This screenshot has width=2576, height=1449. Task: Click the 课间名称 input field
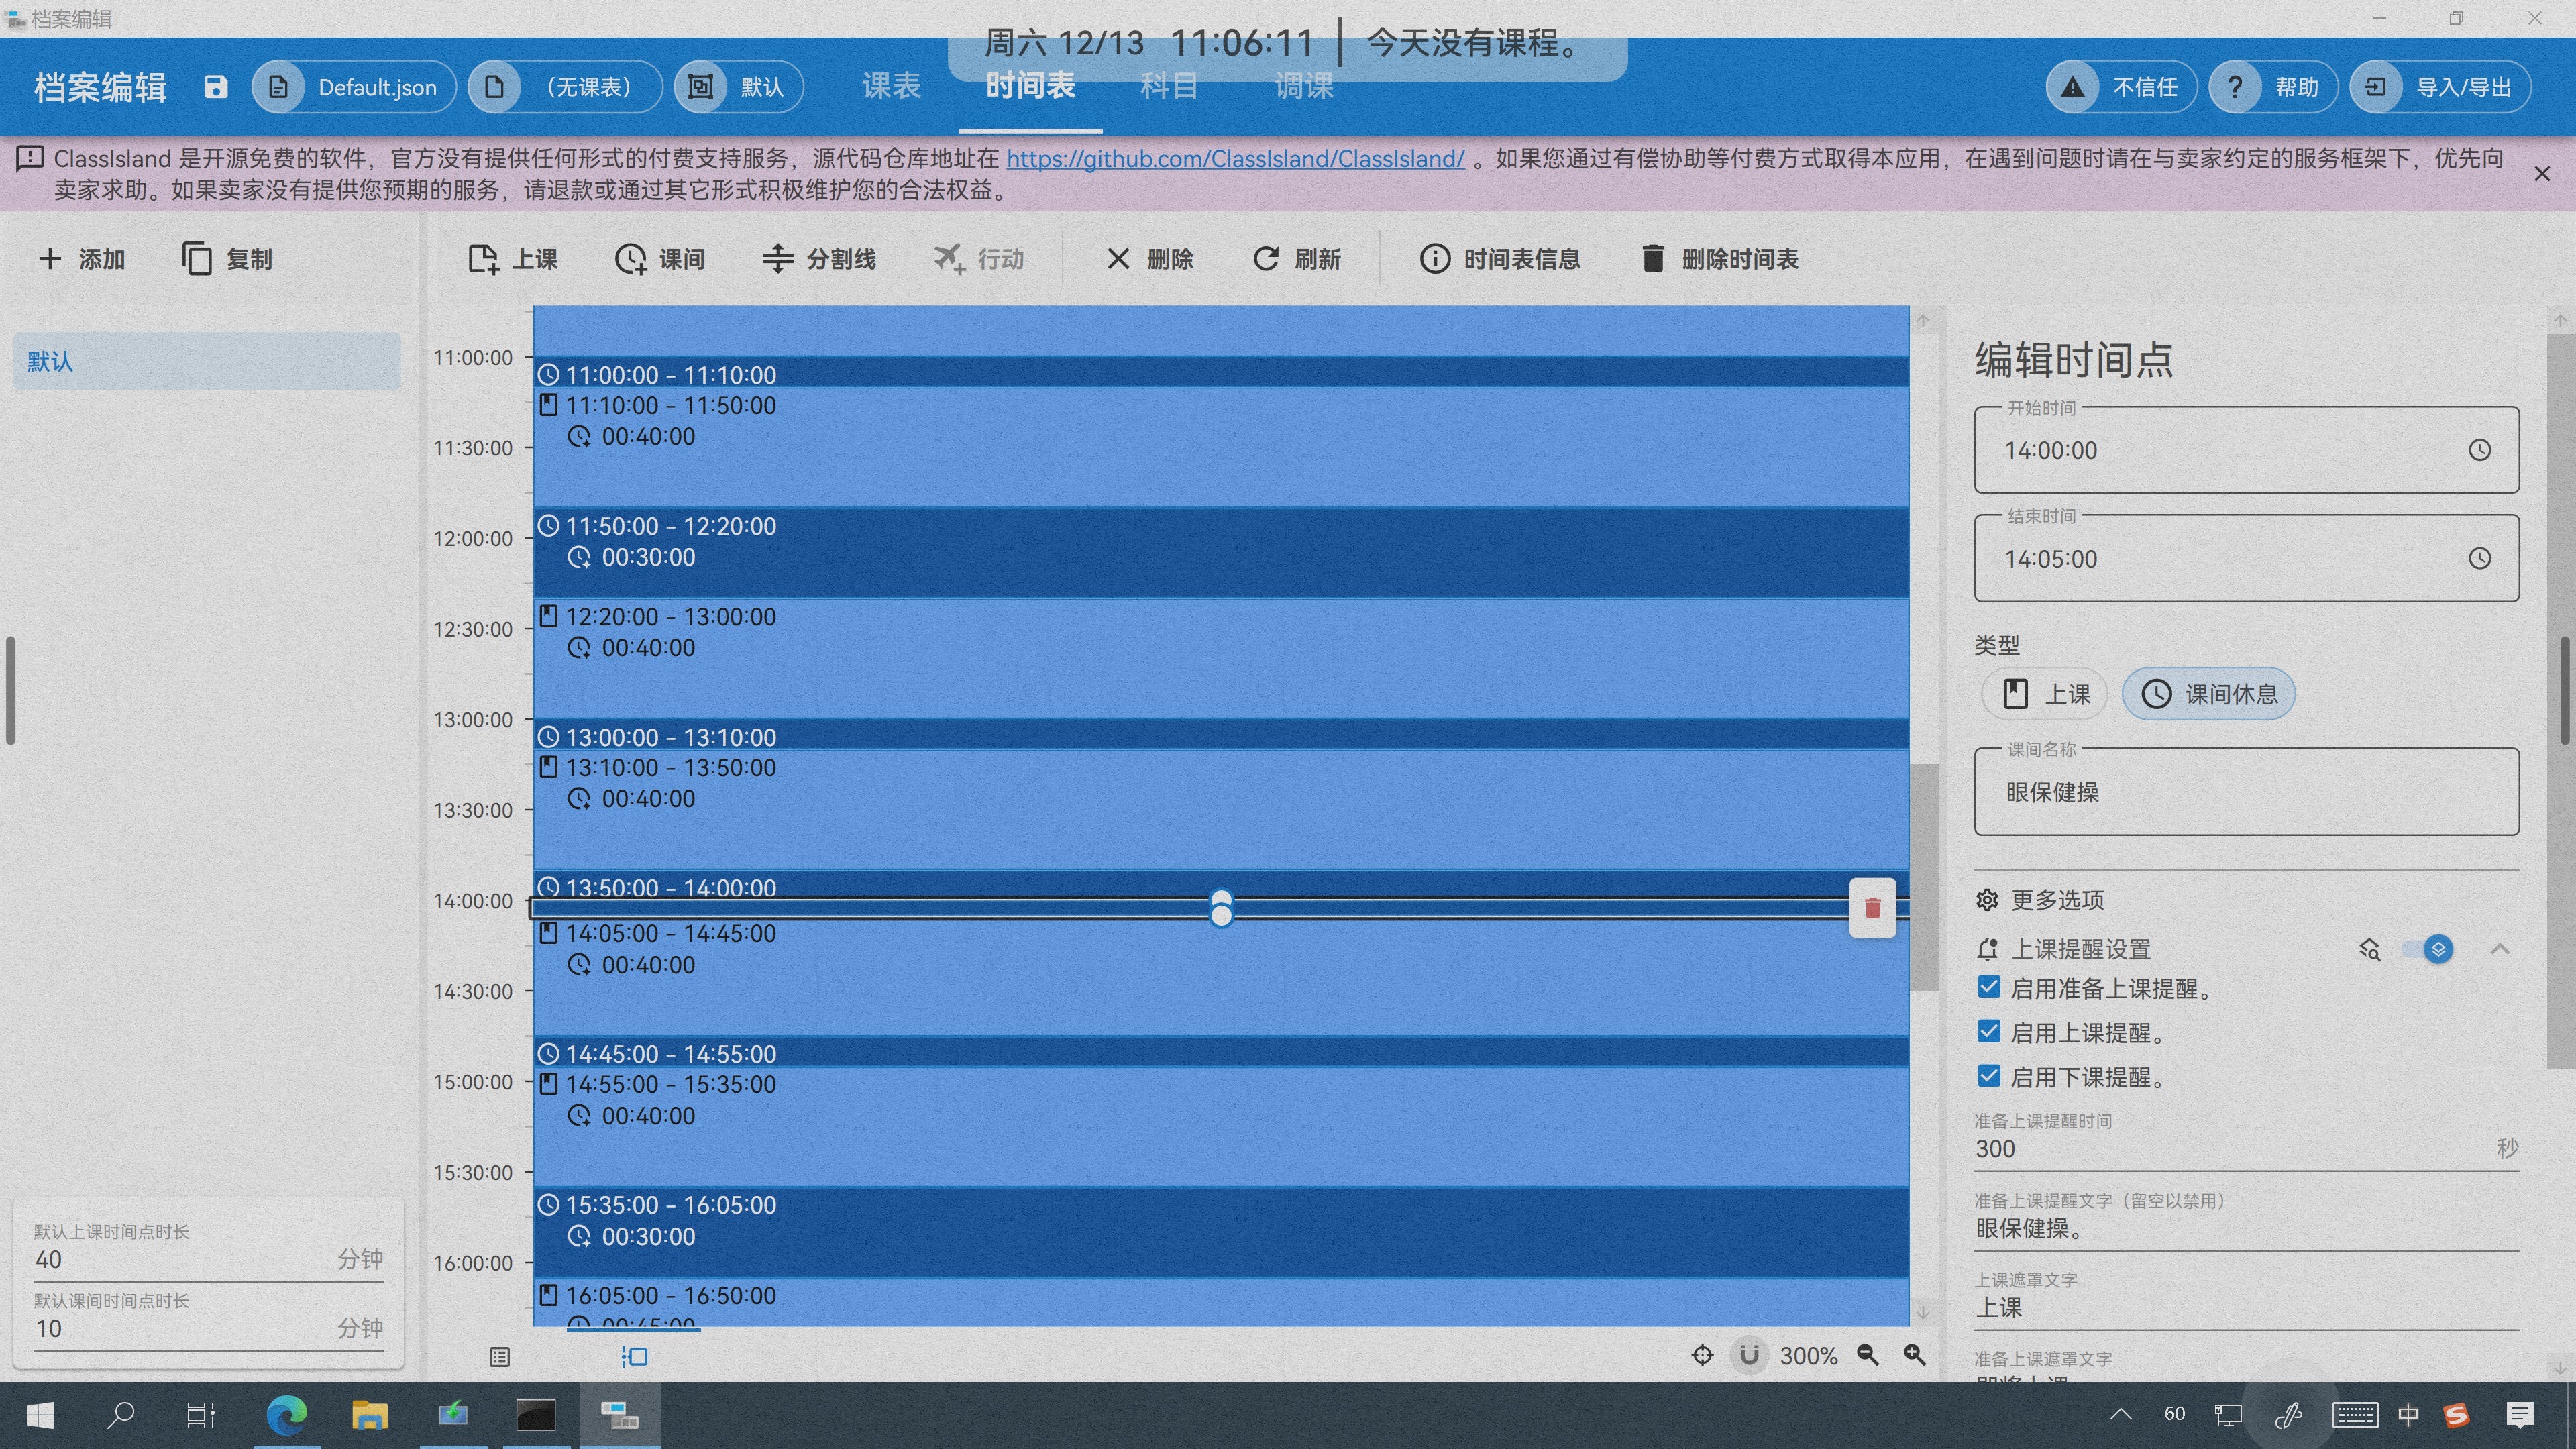point(2246,792)
